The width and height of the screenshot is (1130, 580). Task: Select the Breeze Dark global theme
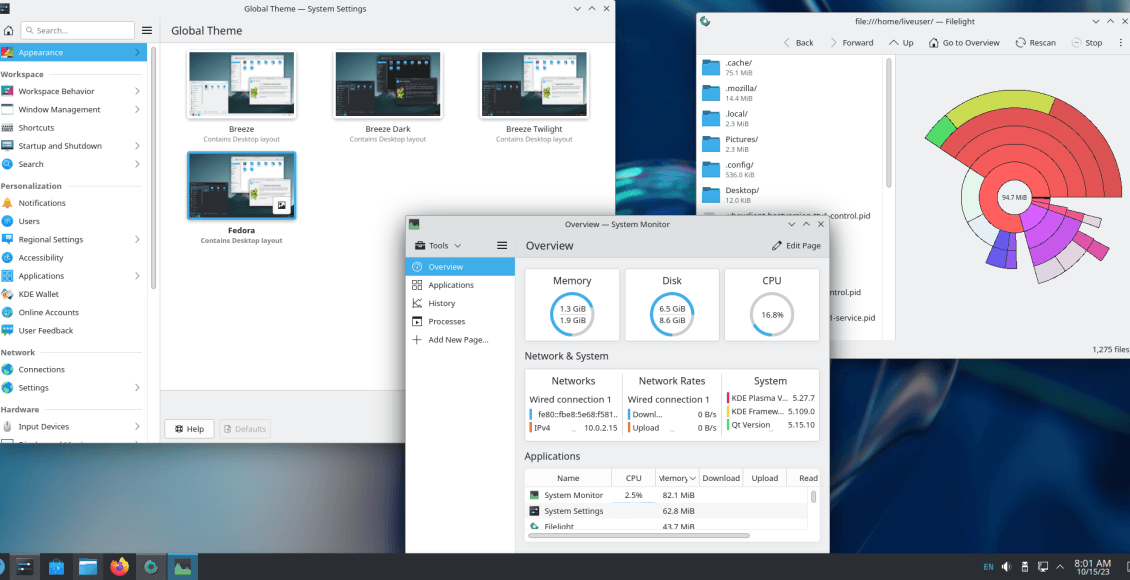click(x=388, y=85)
